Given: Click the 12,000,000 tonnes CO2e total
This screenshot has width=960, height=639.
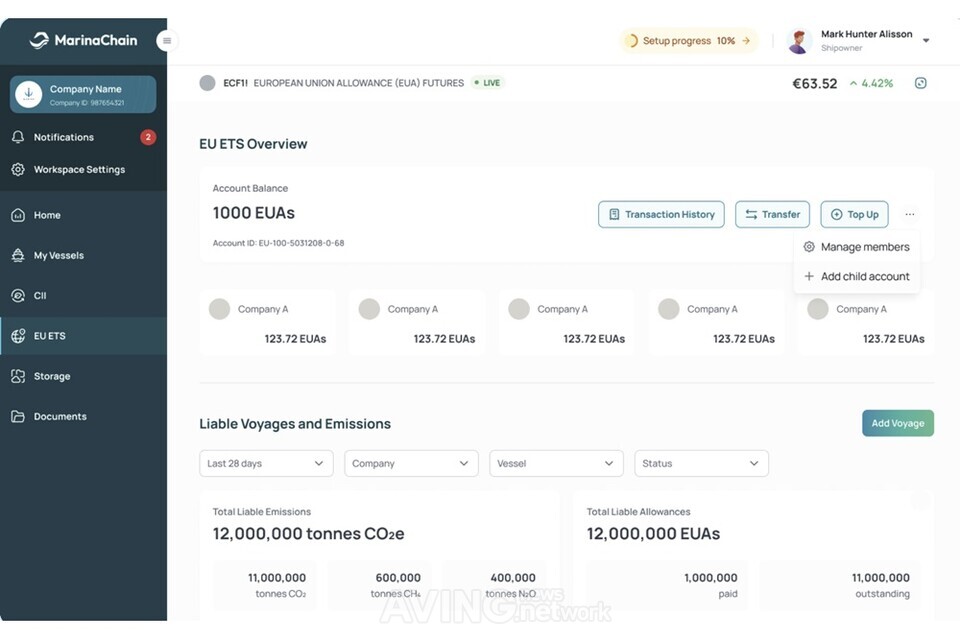Looking at the screenshot, I should click(x=309, y=534).
